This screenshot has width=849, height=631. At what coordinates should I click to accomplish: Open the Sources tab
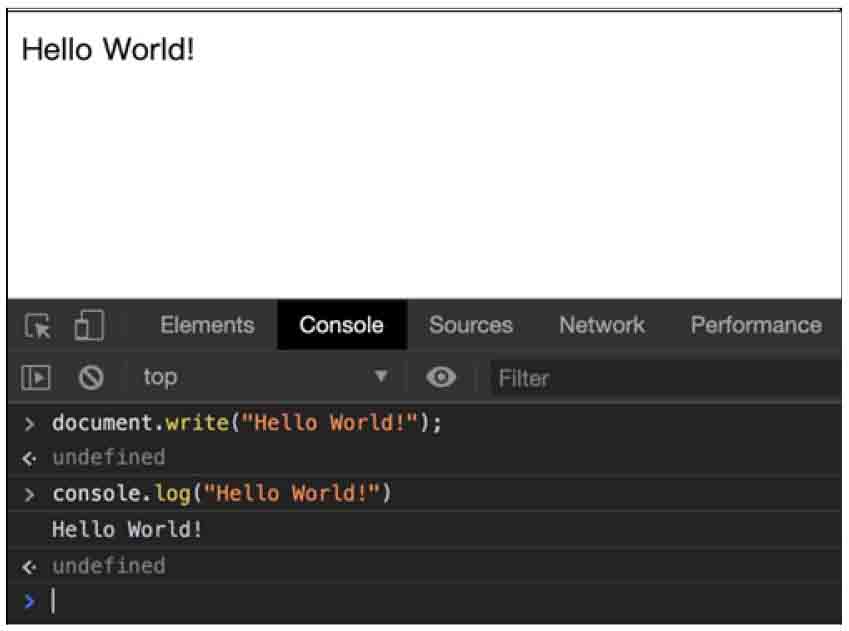coord(471,325)
